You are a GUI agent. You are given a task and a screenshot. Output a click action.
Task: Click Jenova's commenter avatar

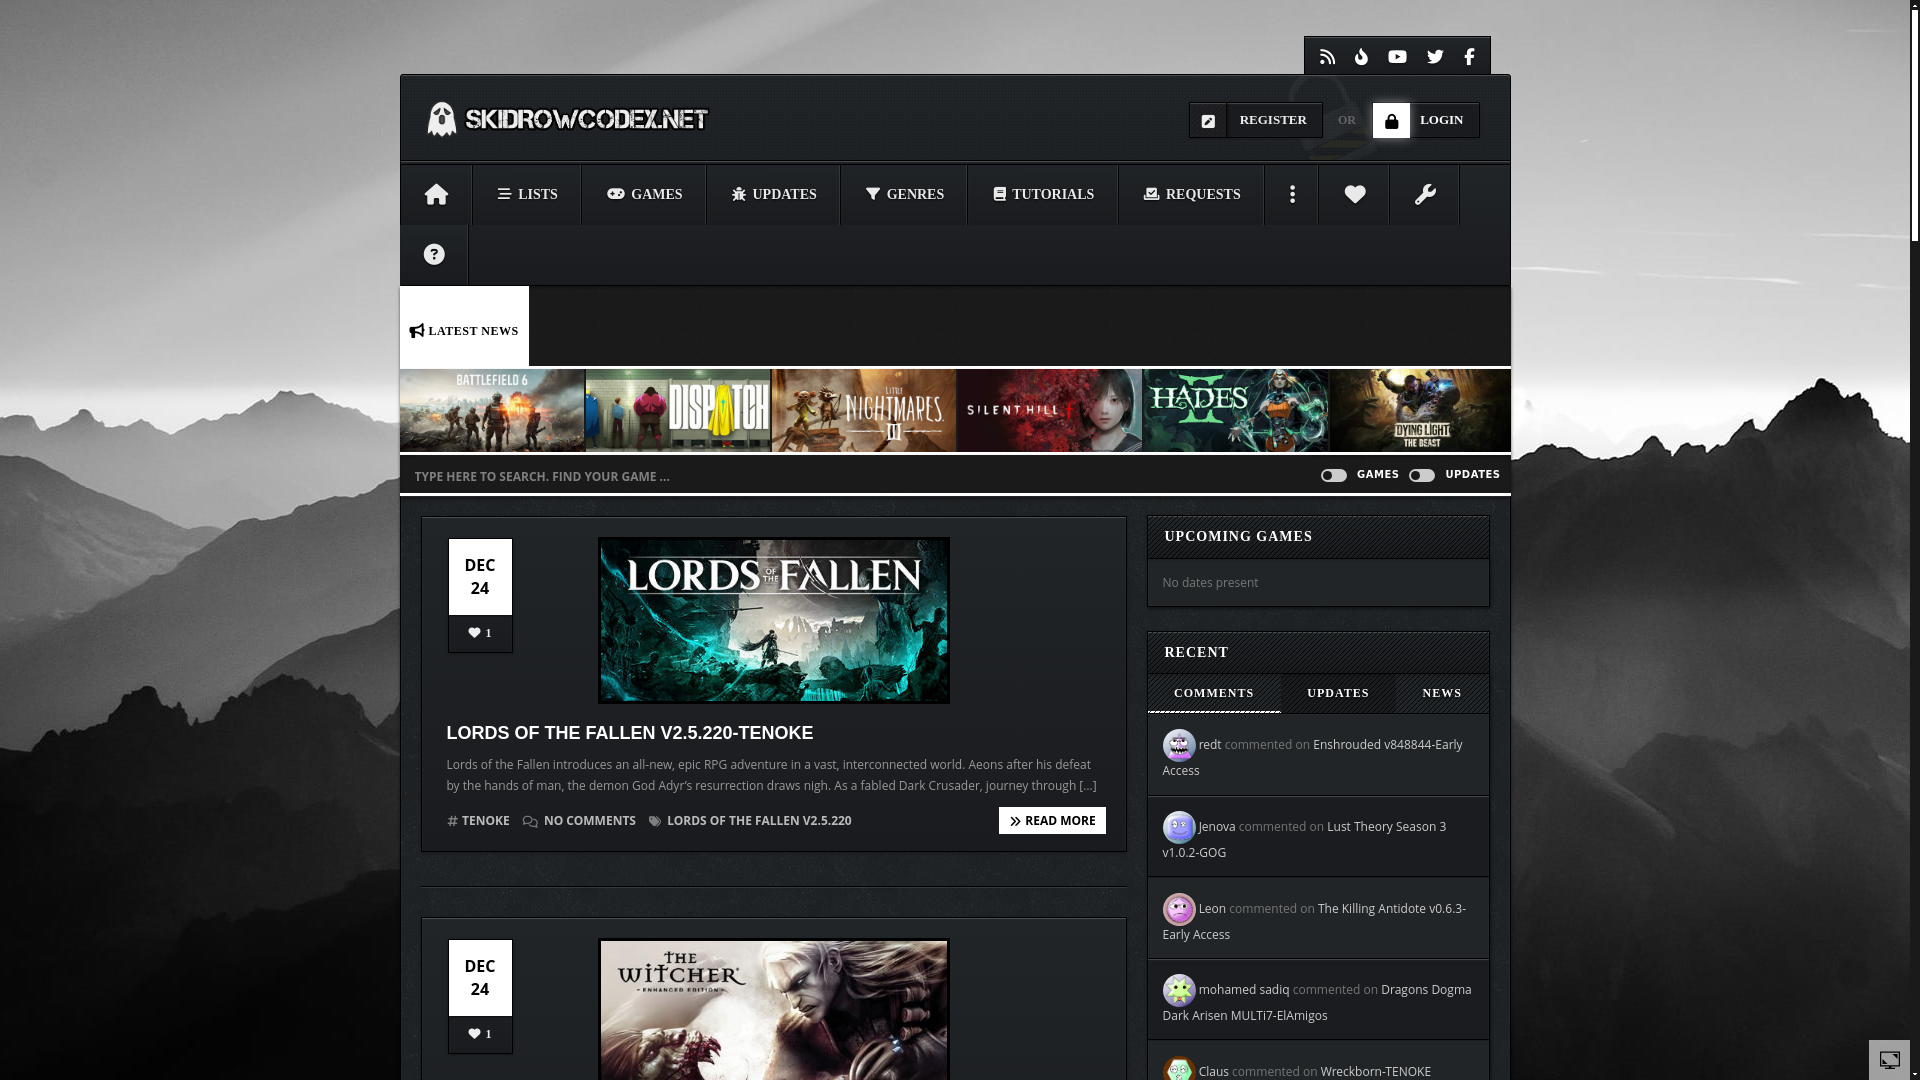point(1179,827)
